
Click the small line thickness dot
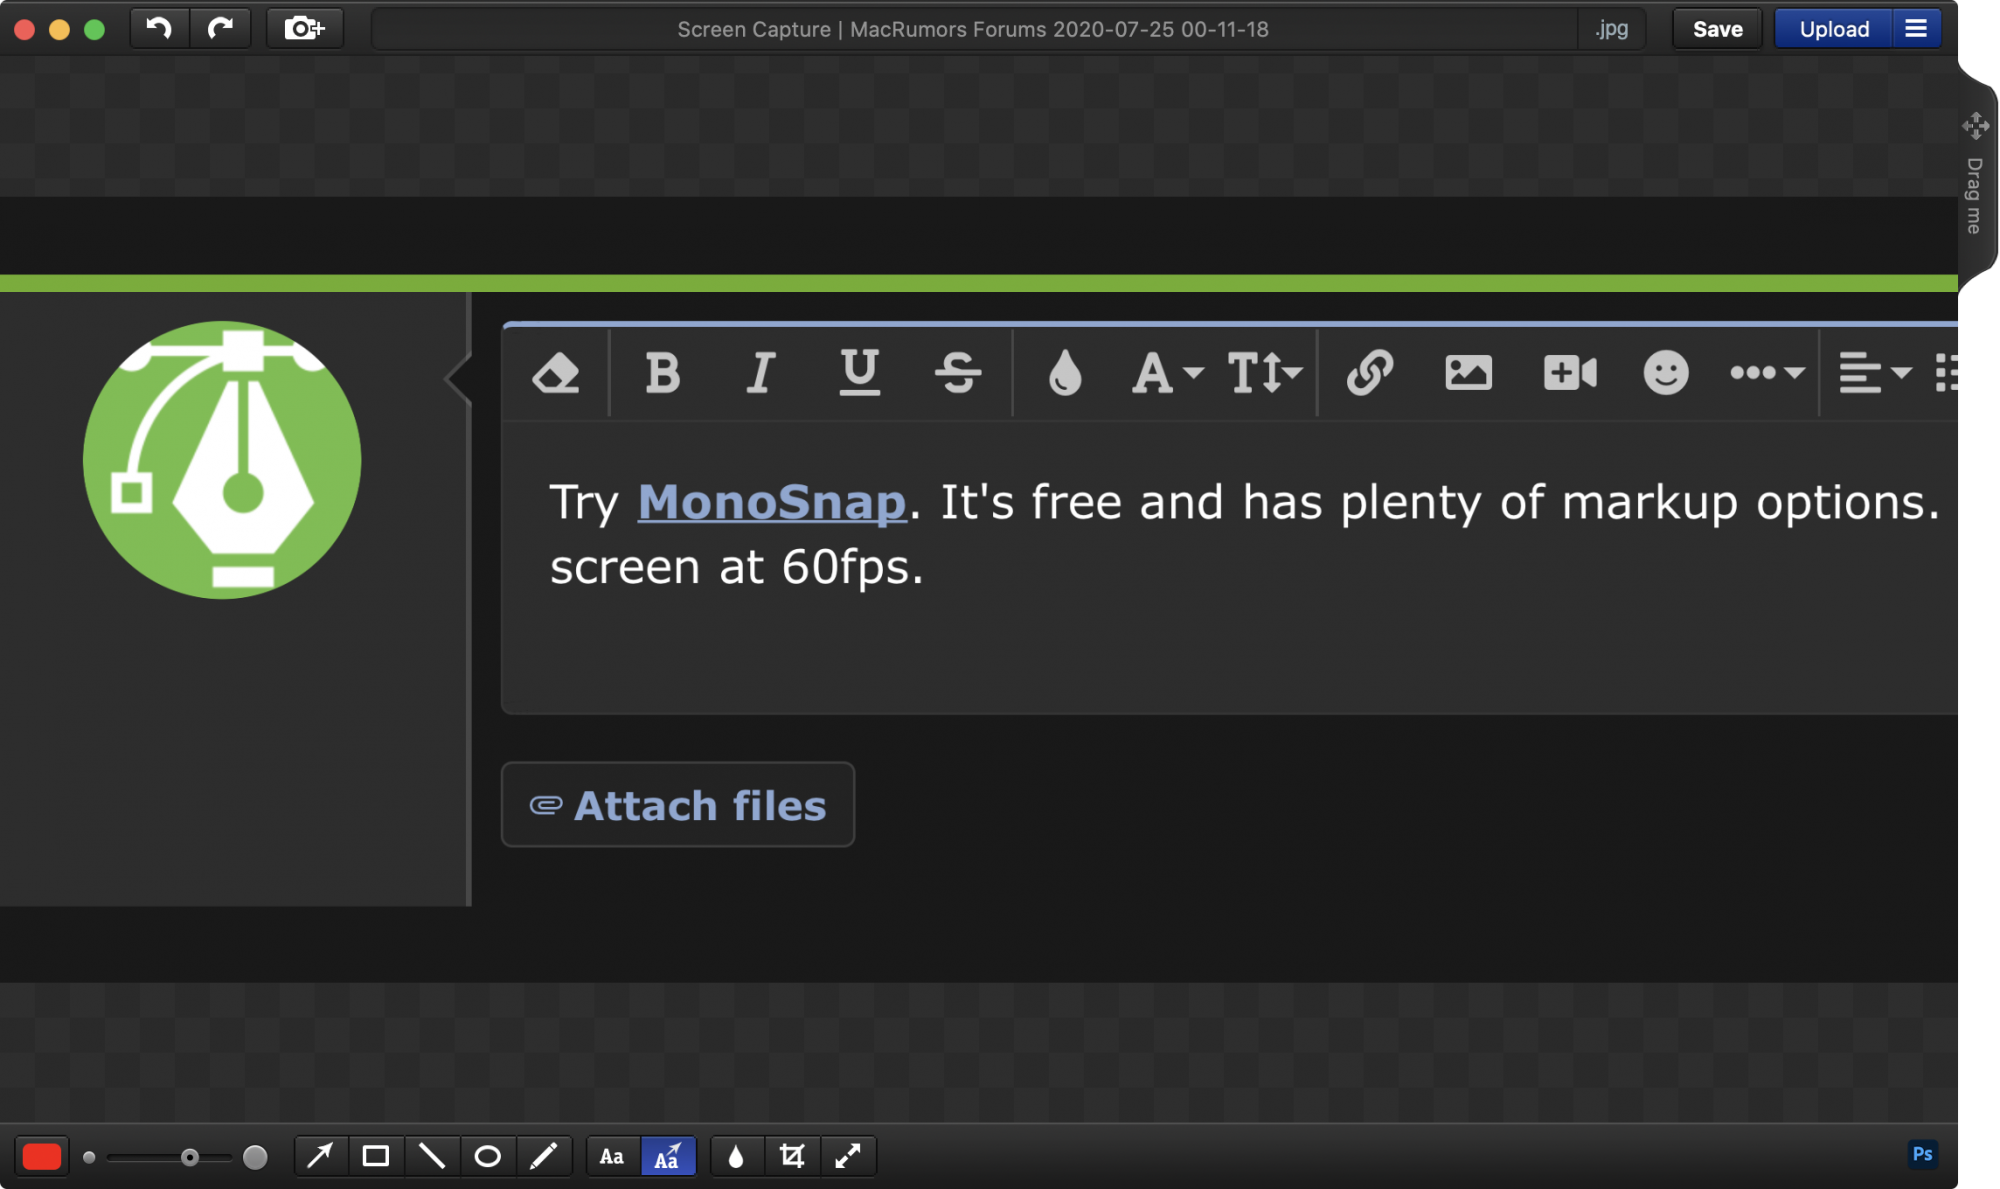click(89, 1157)
